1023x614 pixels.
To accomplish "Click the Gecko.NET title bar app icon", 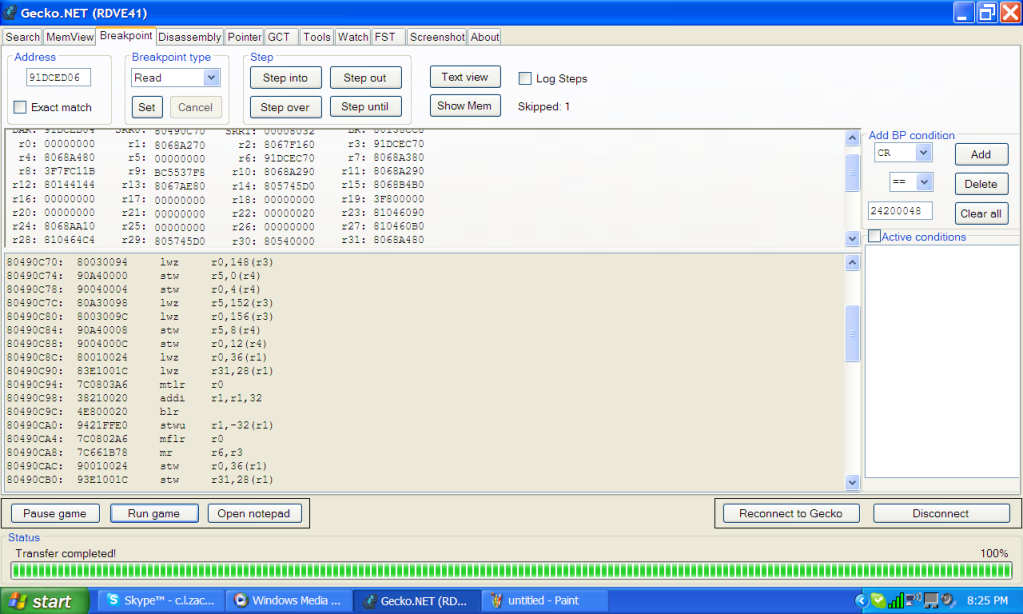I will 10,12.
